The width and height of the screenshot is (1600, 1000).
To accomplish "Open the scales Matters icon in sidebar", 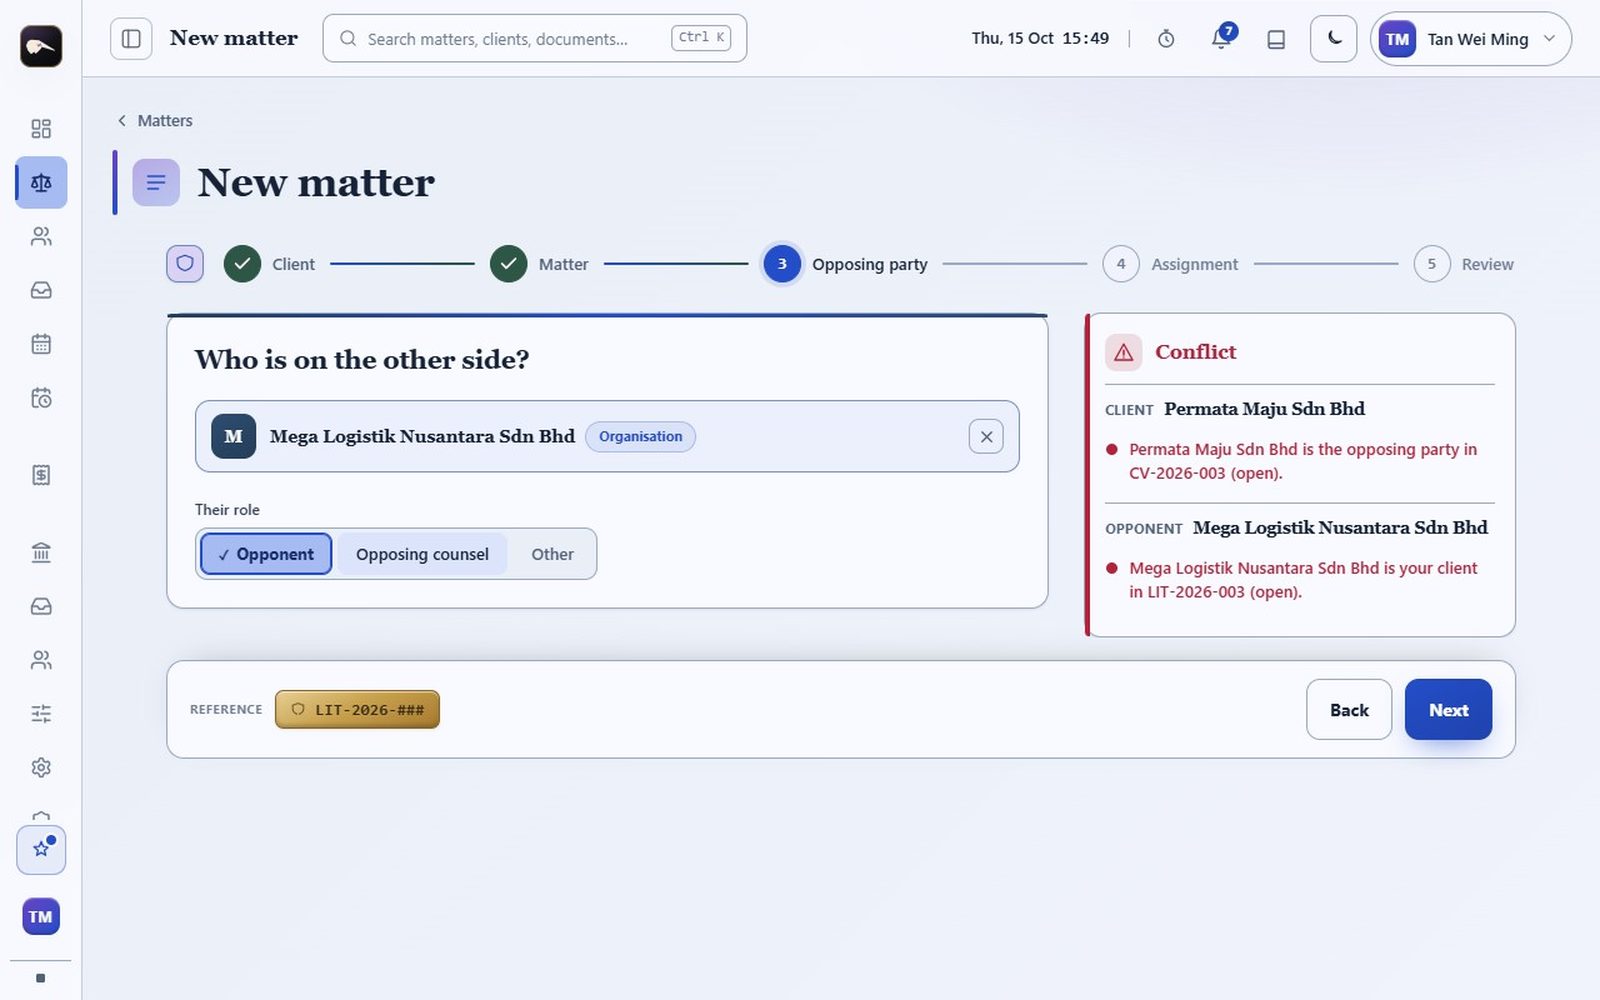I will click(x=41, y=183).
